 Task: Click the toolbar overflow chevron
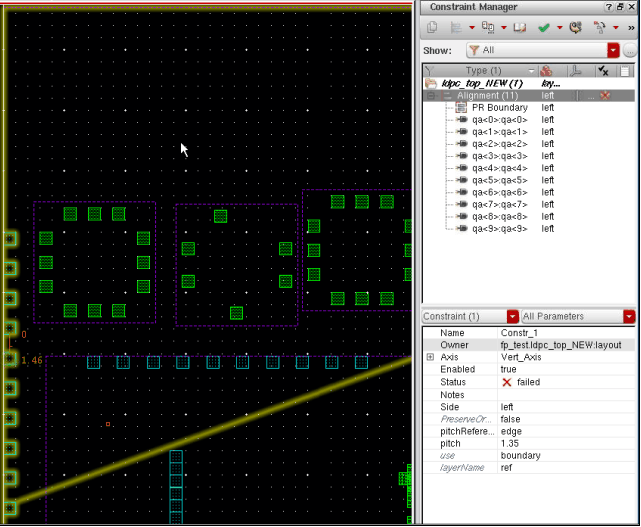(x=631, y=28)
